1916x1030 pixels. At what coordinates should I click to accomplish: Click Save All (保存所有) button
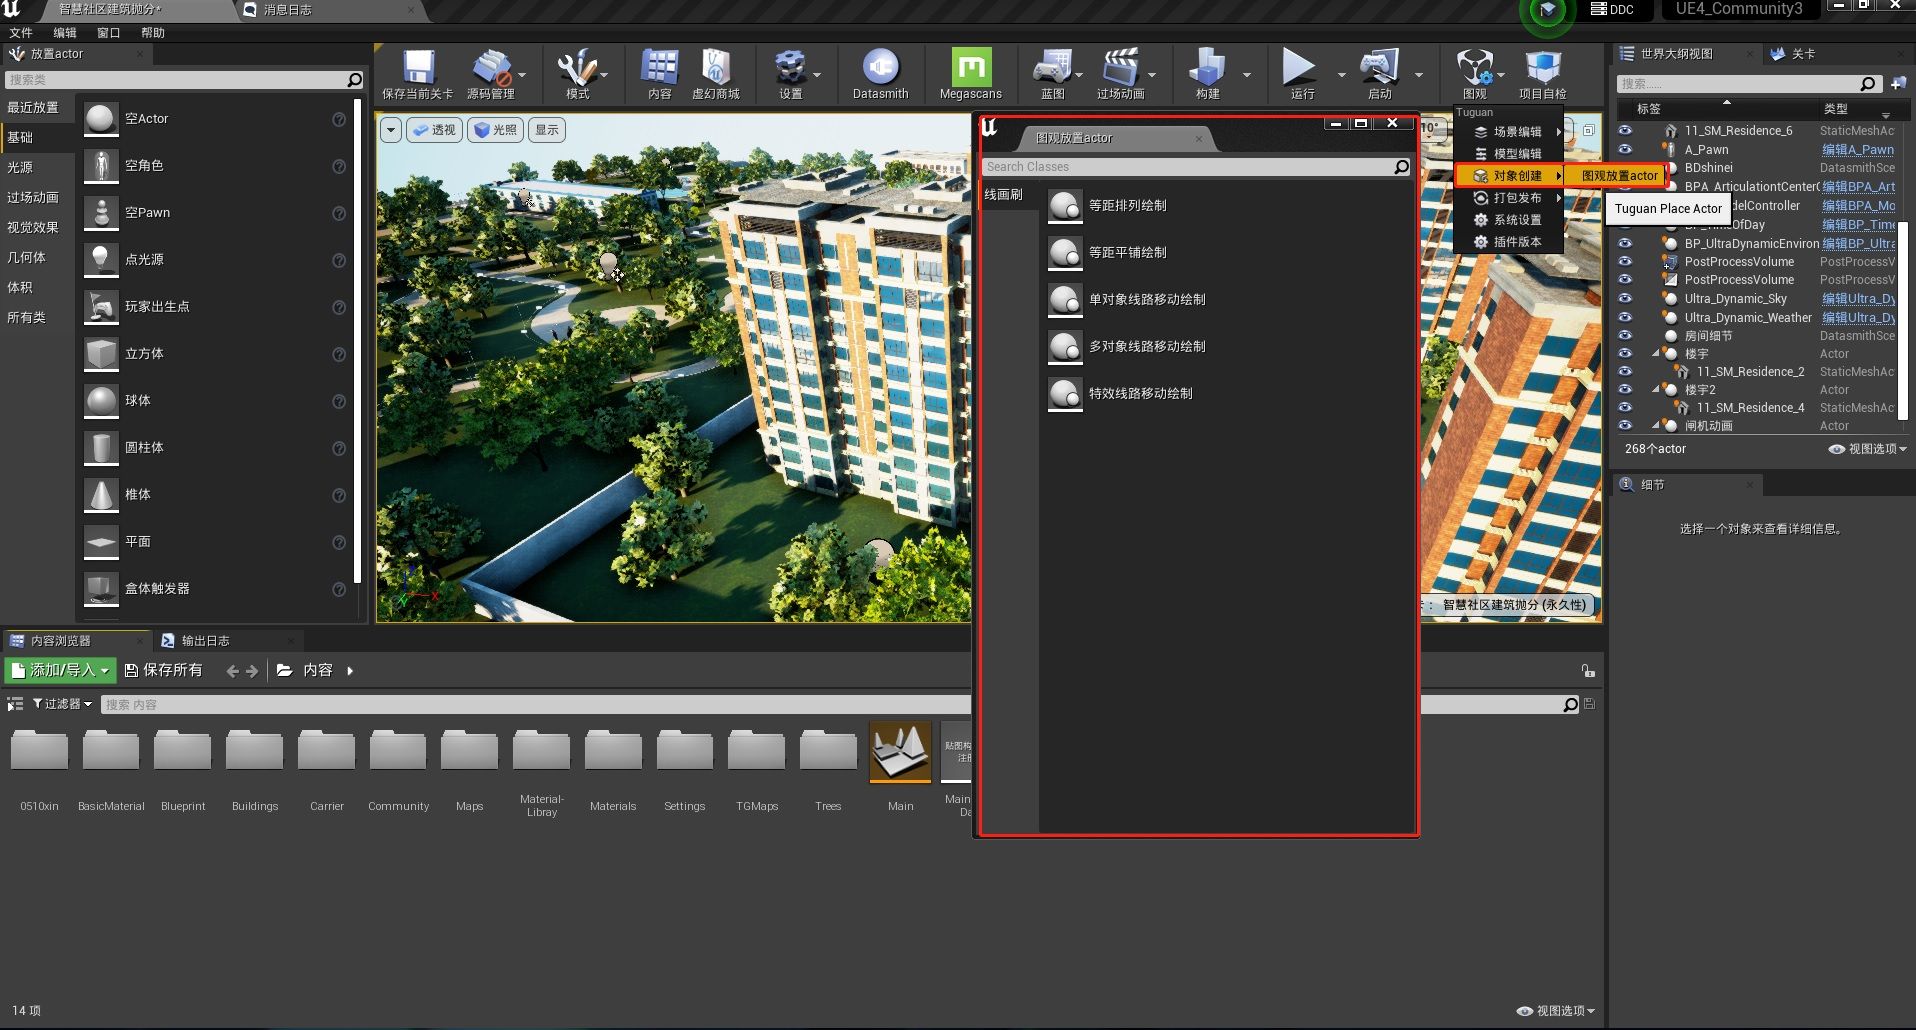[x=163, y=670]
